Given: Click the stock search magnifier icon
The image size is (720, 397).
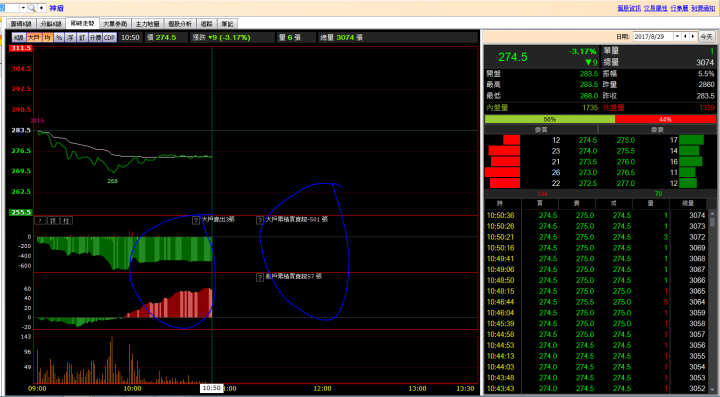Looking at the screenshot, I should pos(32,8).
